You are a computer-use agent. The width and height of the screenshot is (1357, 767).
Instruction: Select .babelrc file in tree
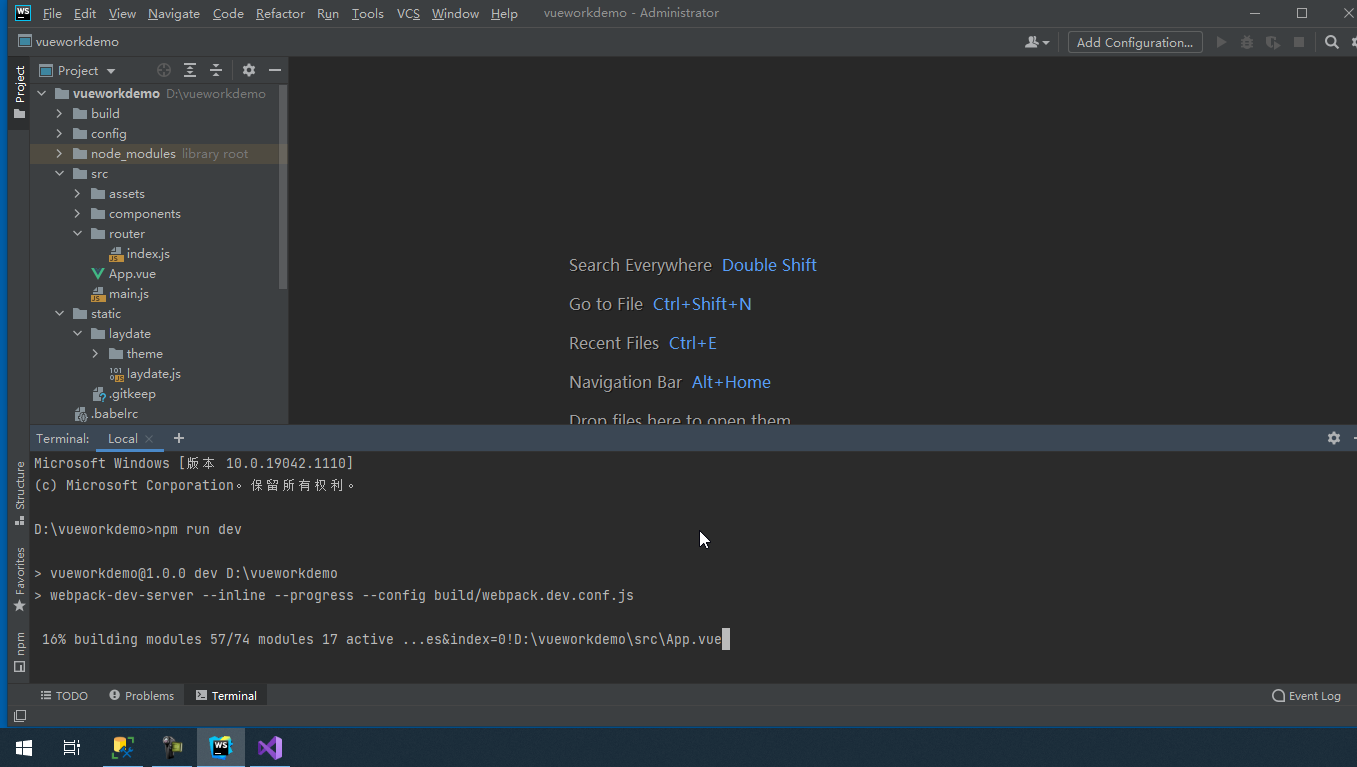[x=114, y=413]
